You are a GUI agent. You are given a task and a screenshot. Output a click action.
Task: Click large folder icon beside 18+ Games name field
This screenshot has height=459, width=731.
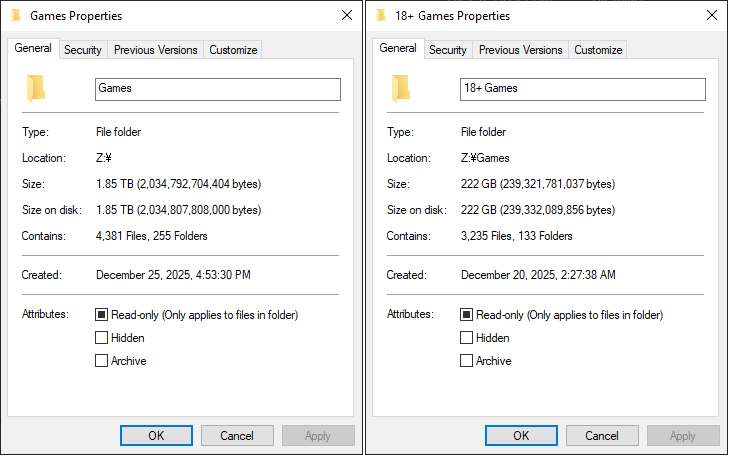(x=401, y=88)
